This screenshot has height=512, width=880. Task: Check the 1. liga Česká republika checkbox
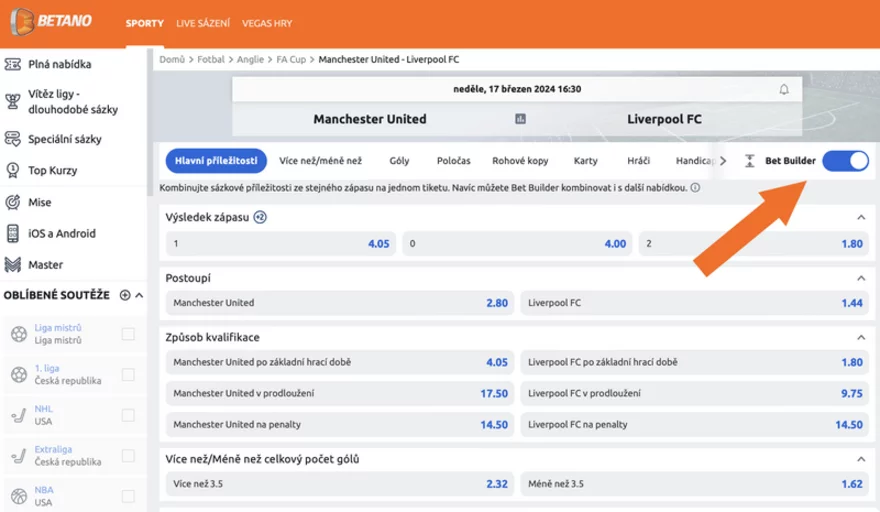[x=128, y=374]
